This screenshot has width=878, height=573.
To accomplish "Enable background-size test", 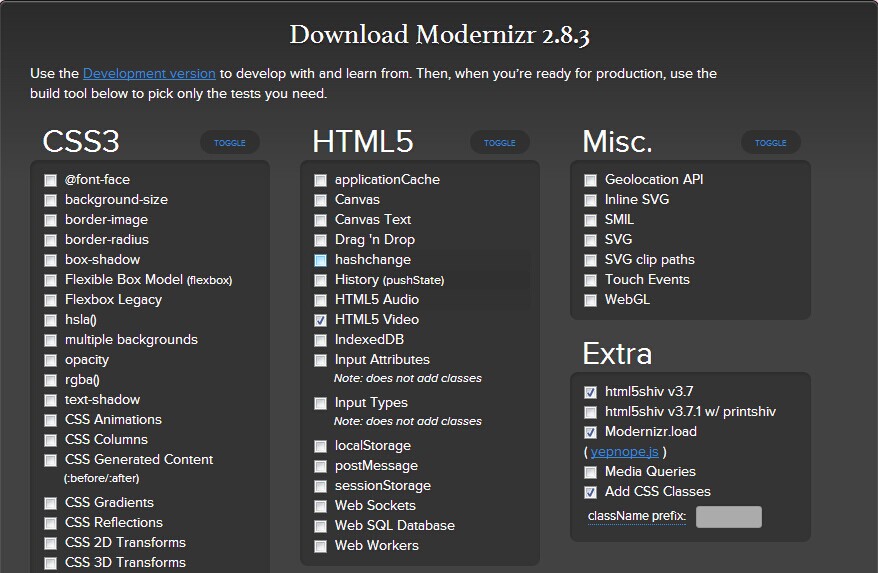I will [50, 201].
